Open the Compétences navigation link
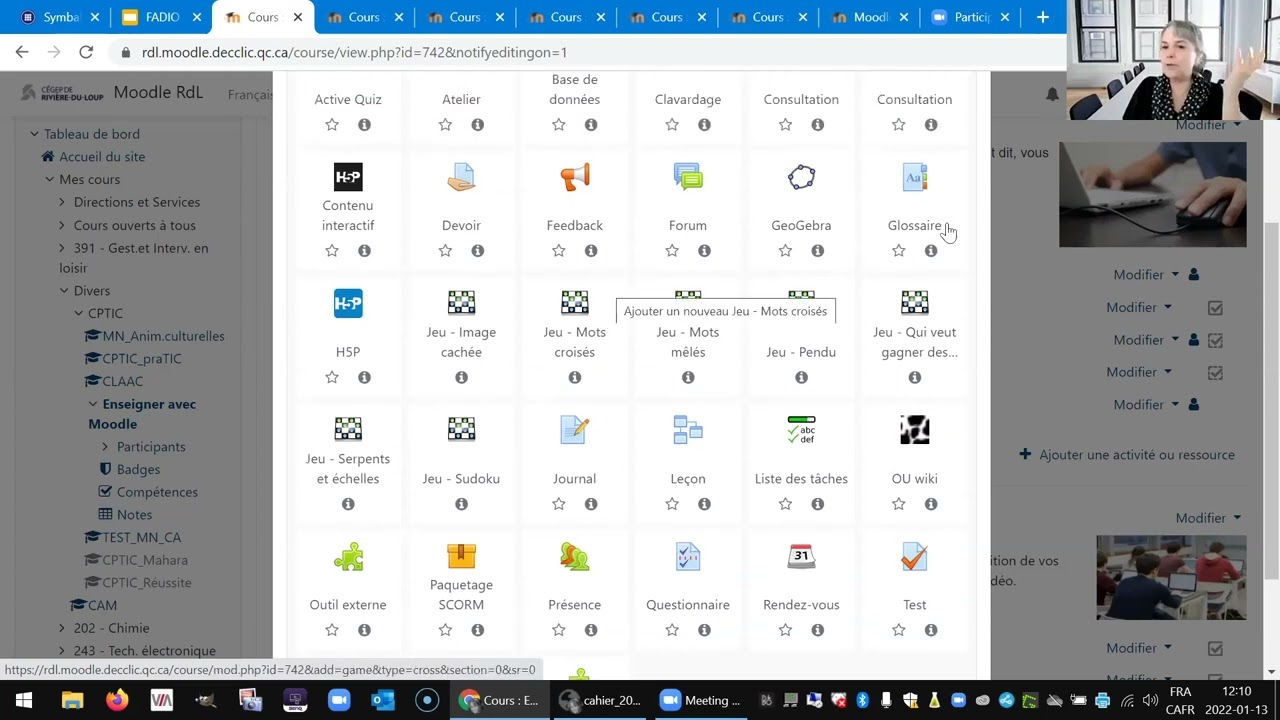The width and height of the screenshot is (1280, 720). 157,492
